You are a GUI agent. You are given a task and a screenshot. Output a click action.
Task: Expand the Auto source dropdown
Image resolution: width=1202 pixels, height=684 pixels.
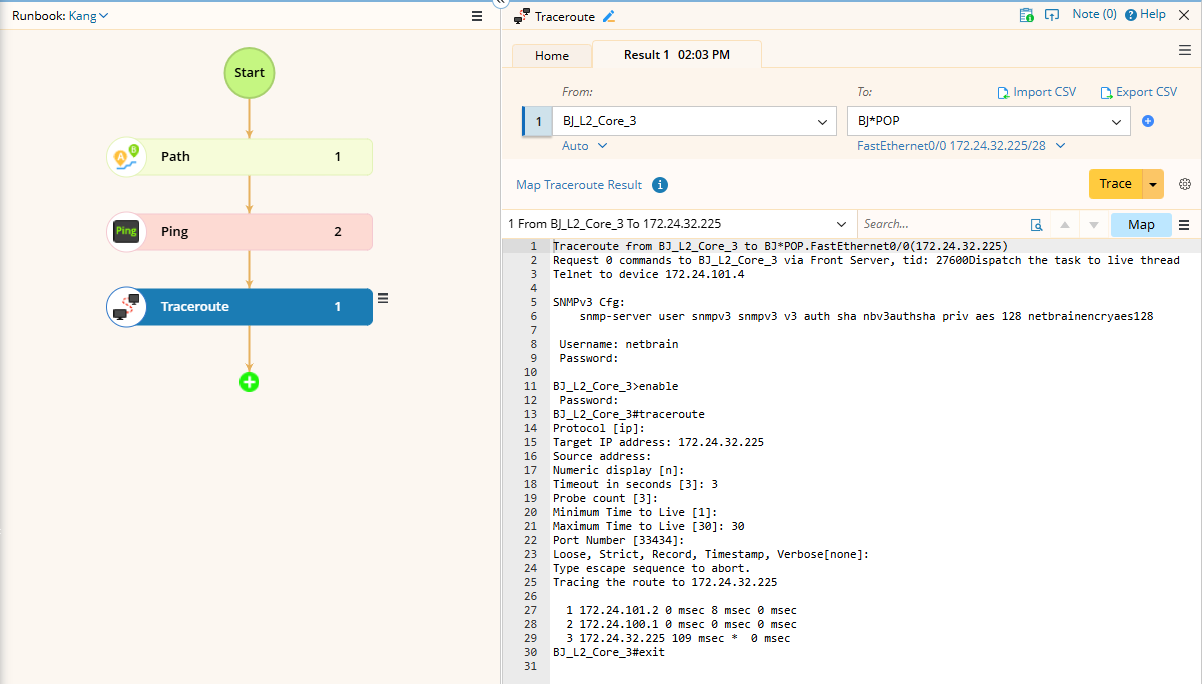[585, 146]
